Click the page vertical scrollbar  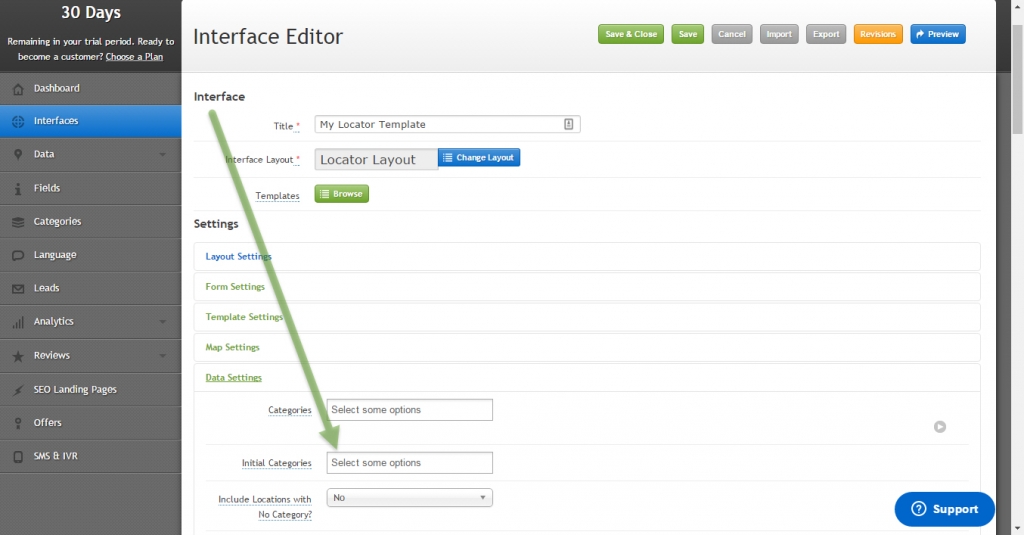(1017, 267)
